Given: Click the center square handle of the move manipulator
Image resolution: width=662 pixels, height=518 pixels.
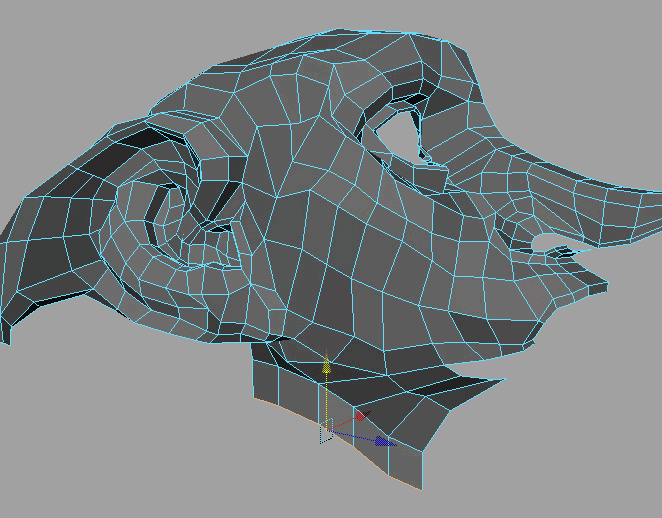Looking at the screenshot, I should [x=325, y=431].
